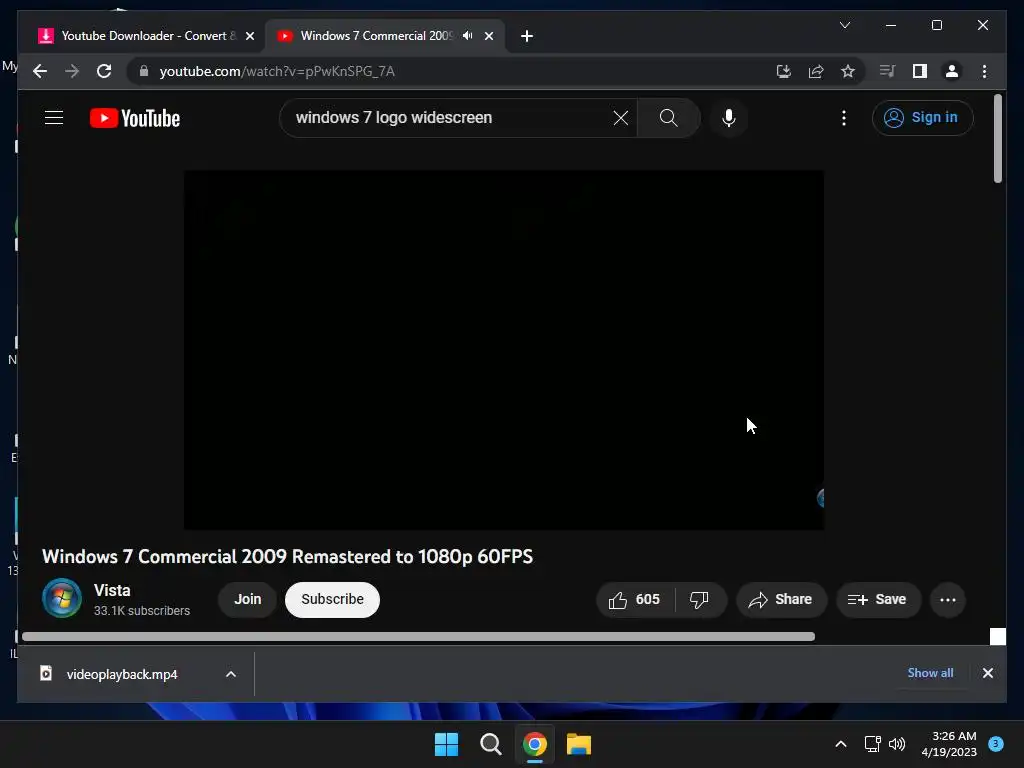Open volume control in system tray

897,744
